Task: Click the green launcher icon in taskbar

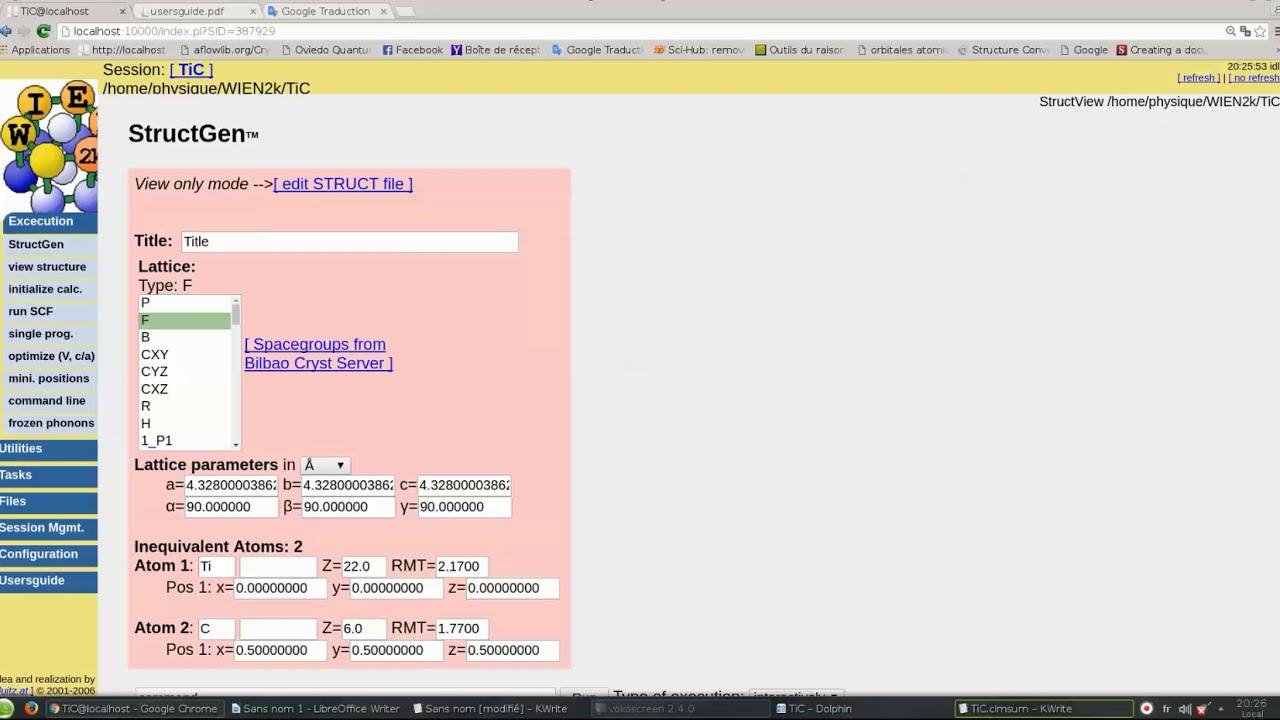Action: [8, 708]
